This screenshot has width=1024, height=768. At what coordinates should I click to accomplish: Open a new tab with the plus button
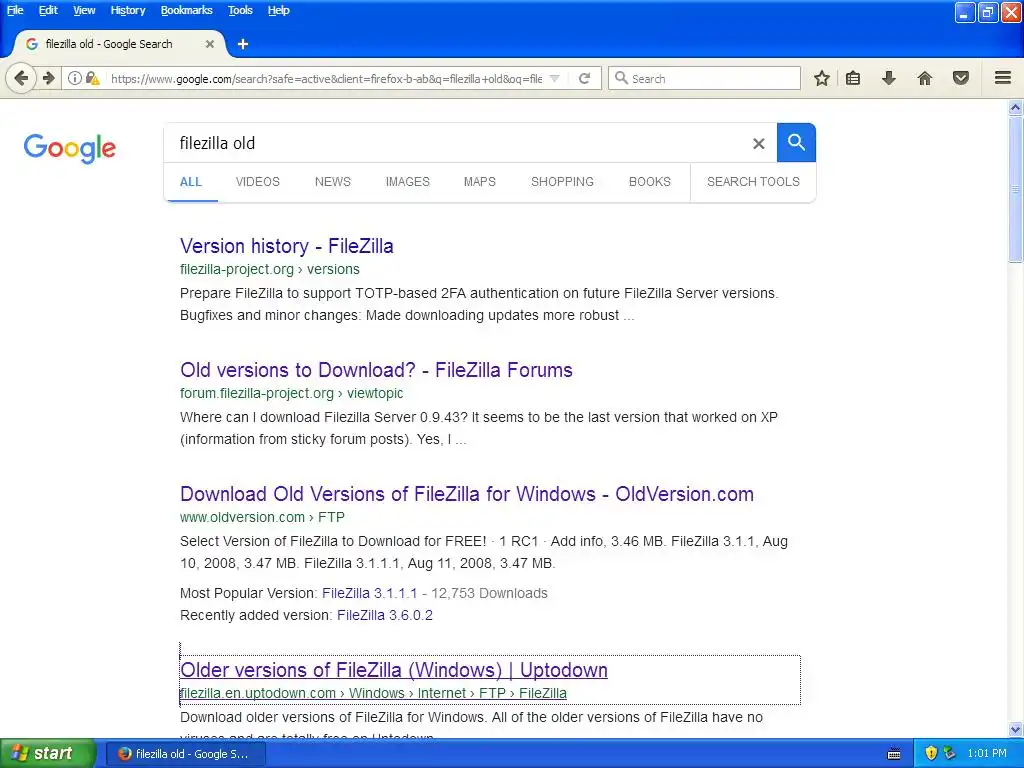point(243,44)
